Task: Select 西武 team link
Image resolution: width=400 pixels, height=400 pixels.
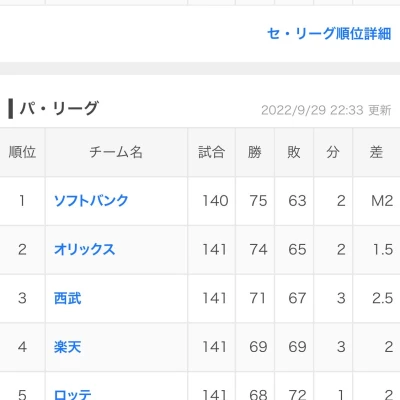Action: pyautogui.click(x=68, y=298)
